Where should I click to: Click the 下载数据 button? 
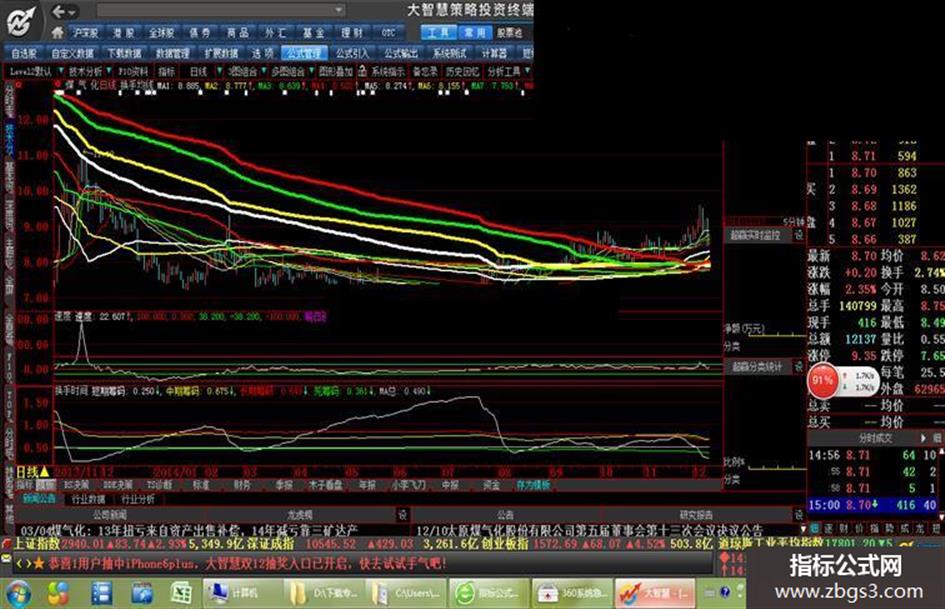pyautogui.click(x=124, y=53)
